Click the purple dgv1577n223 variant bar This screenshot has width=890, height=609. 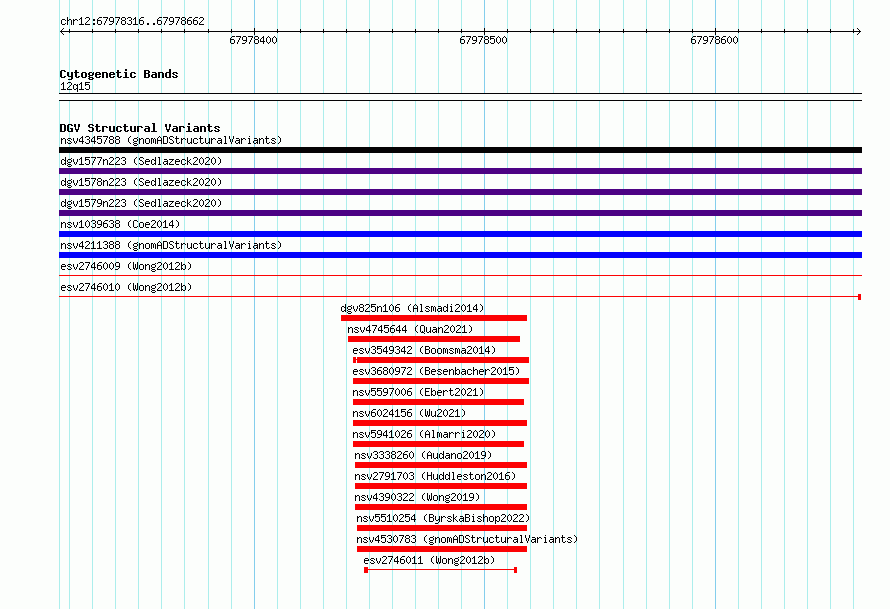click(x=460, y=171)
